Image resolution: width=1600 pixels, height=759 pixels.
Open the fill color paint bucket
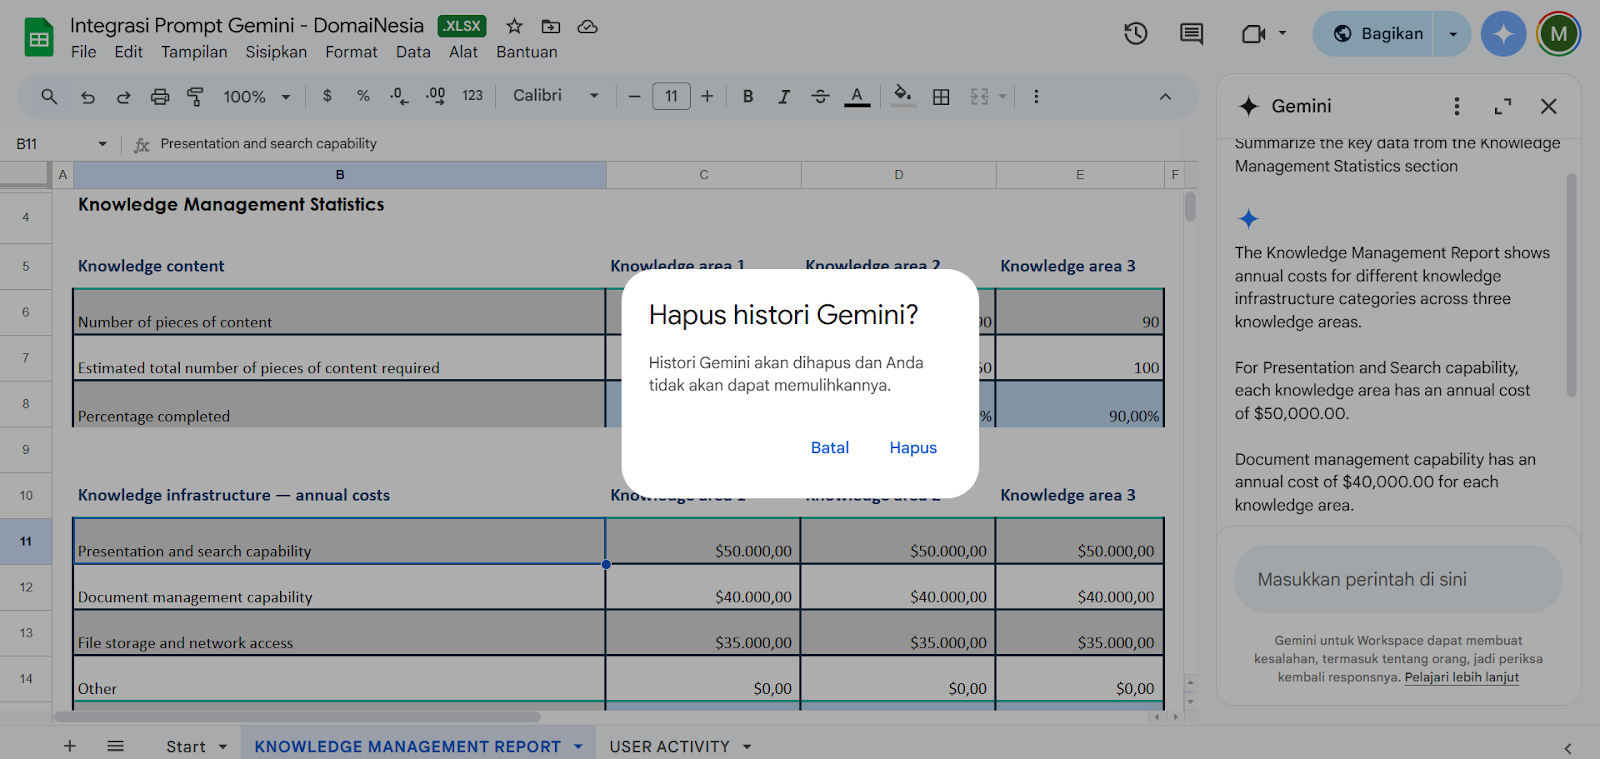coord(902,96)
